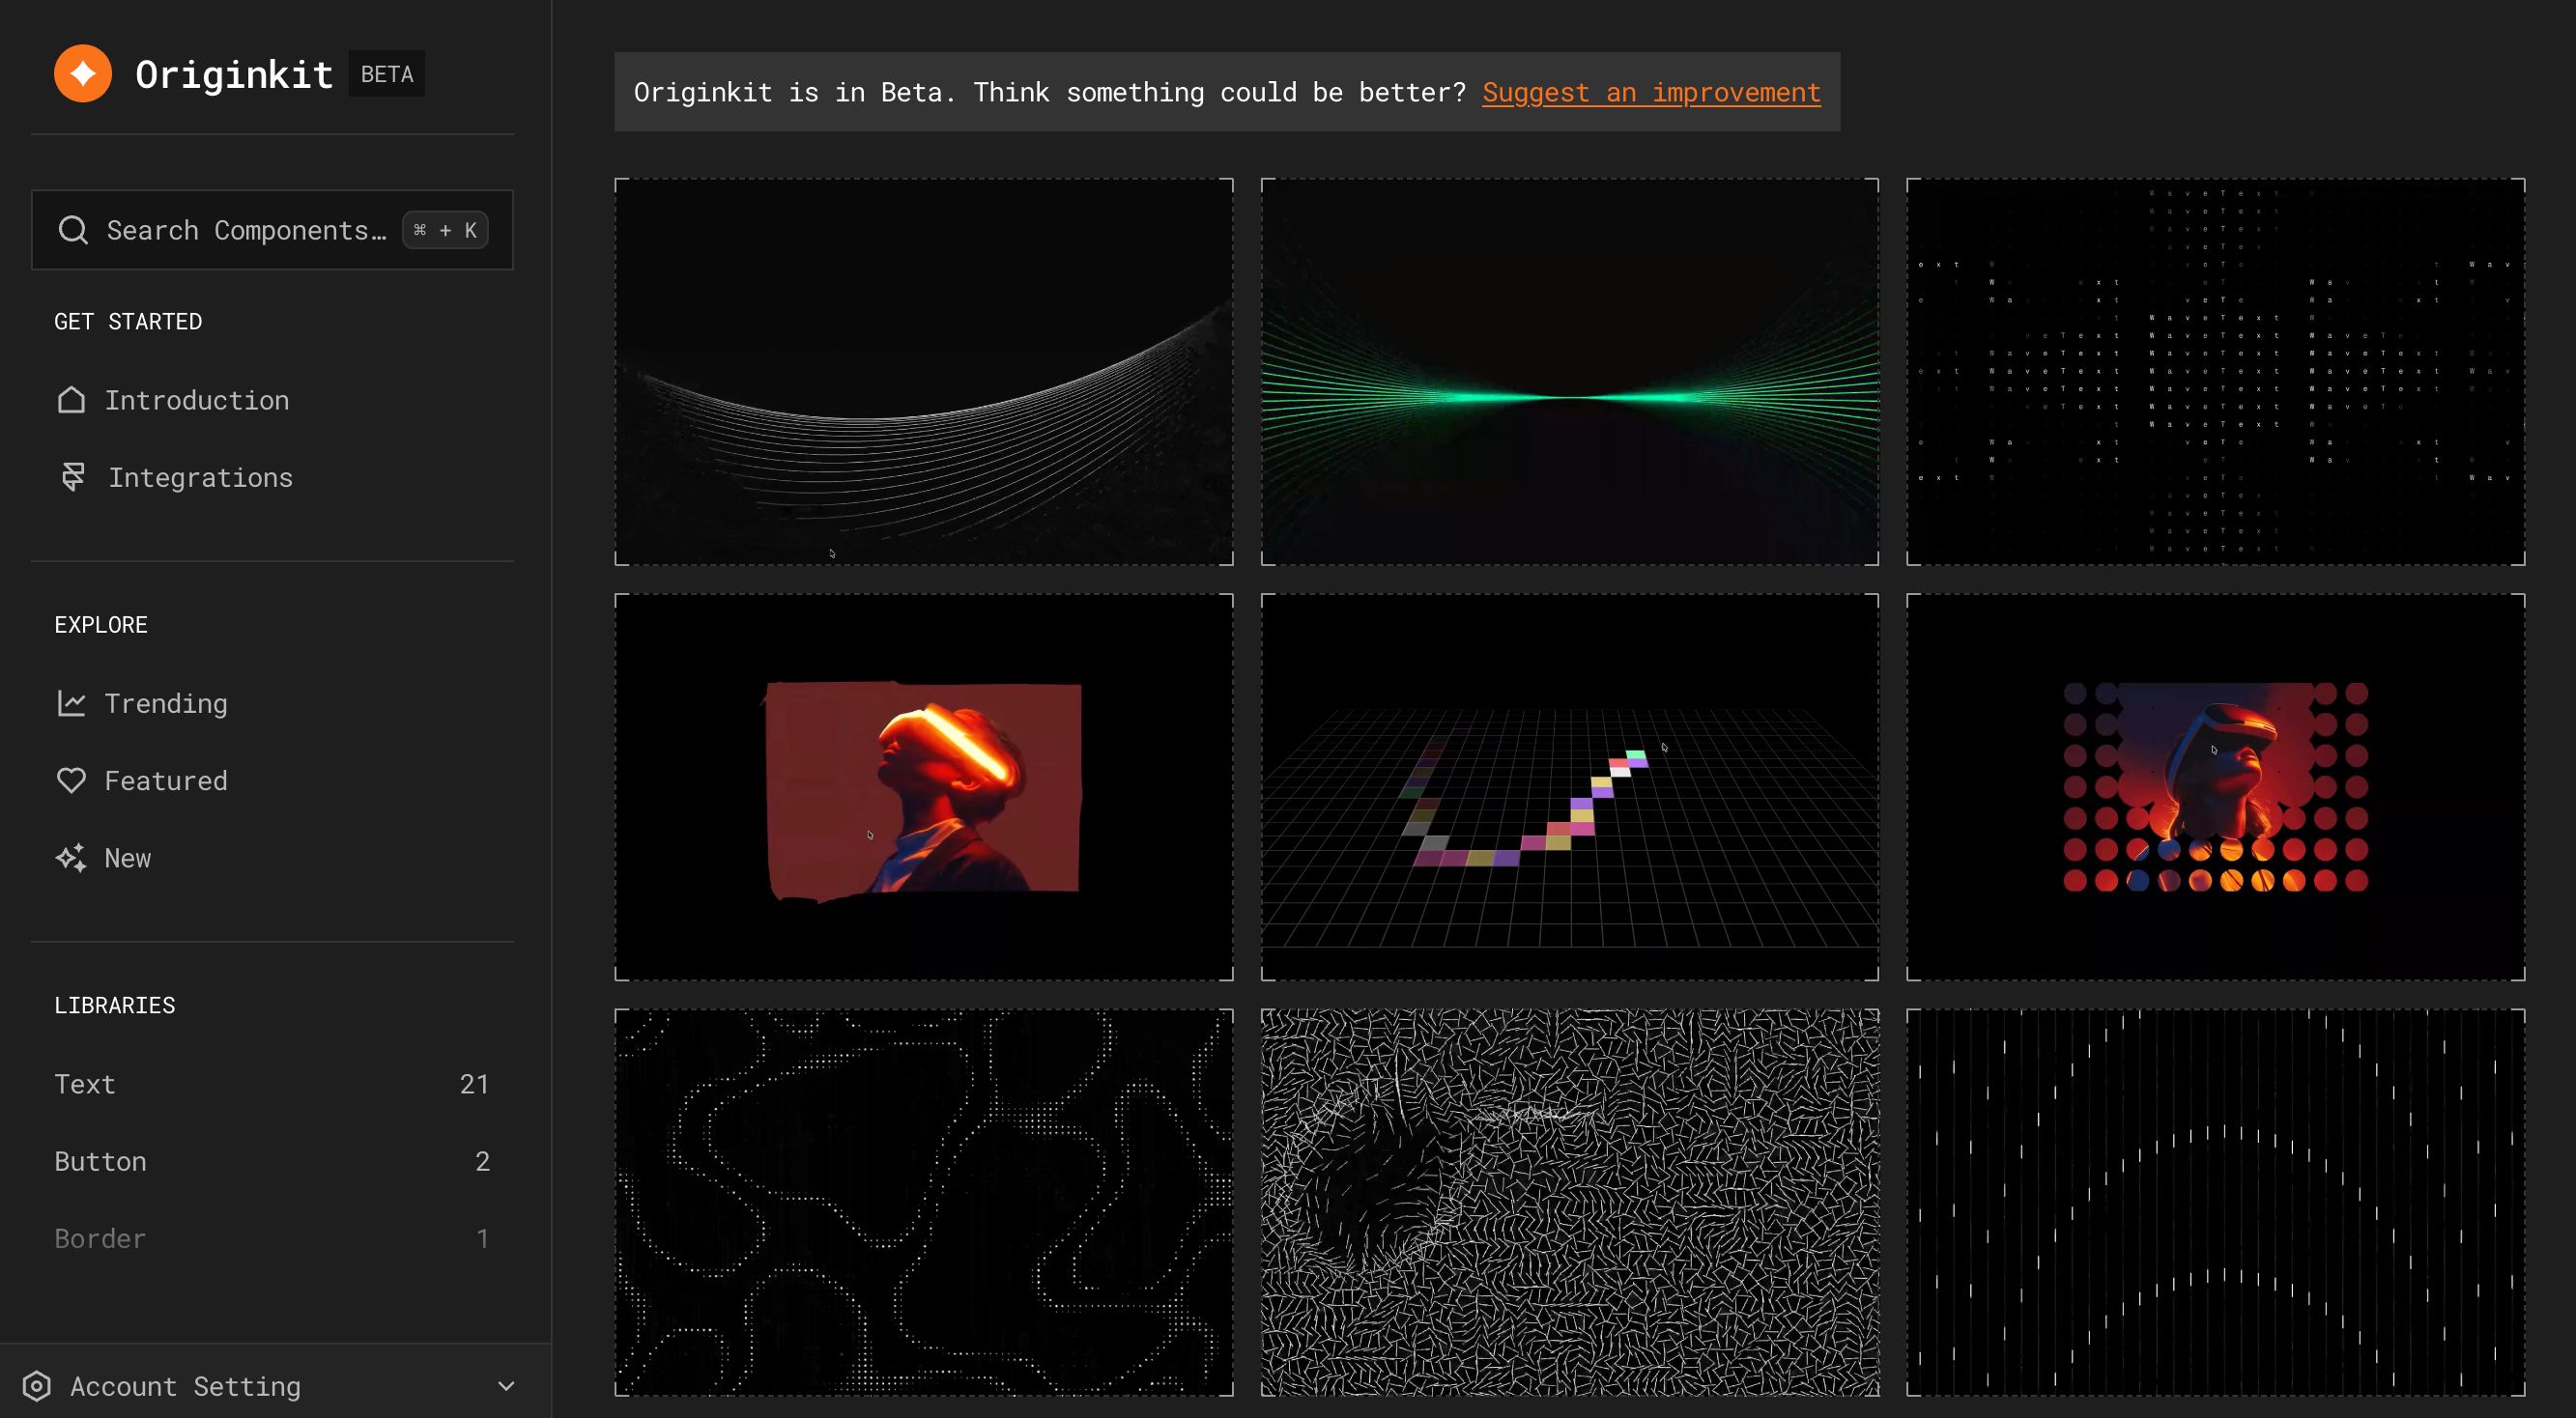This screenshot has width=2576, height=1418.
Task: Click the Trending chart icon
Action: click(71, 703)
